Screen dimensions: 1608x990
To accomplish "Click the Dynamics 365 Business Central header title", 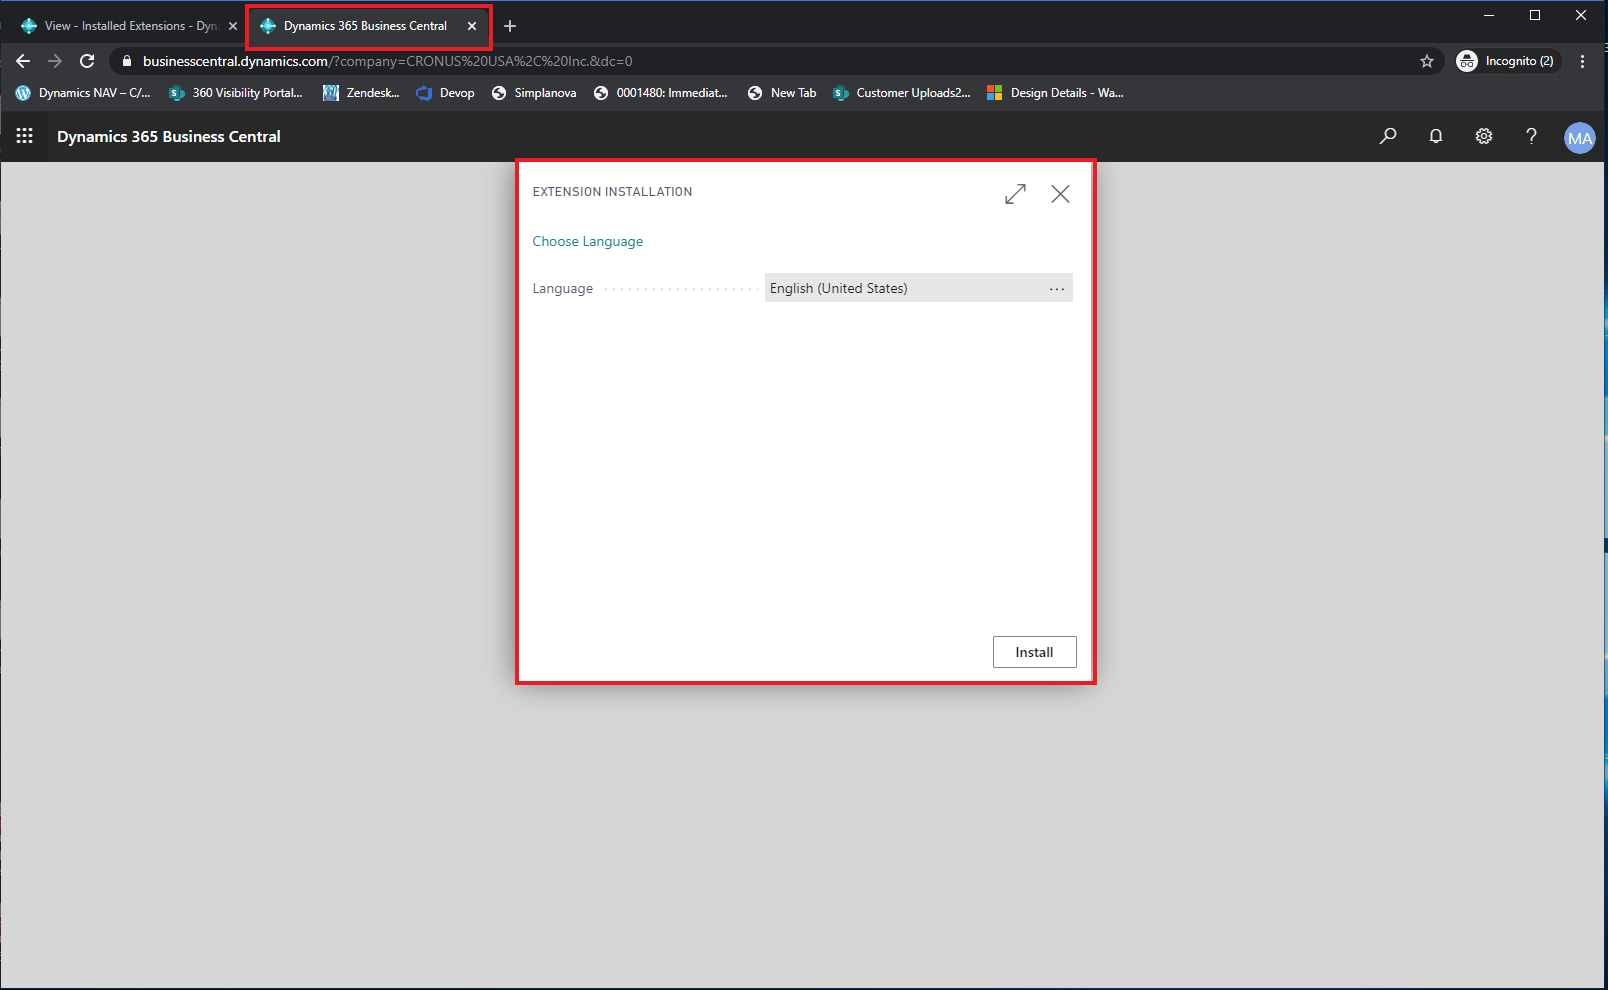I will tap(169, 136).
